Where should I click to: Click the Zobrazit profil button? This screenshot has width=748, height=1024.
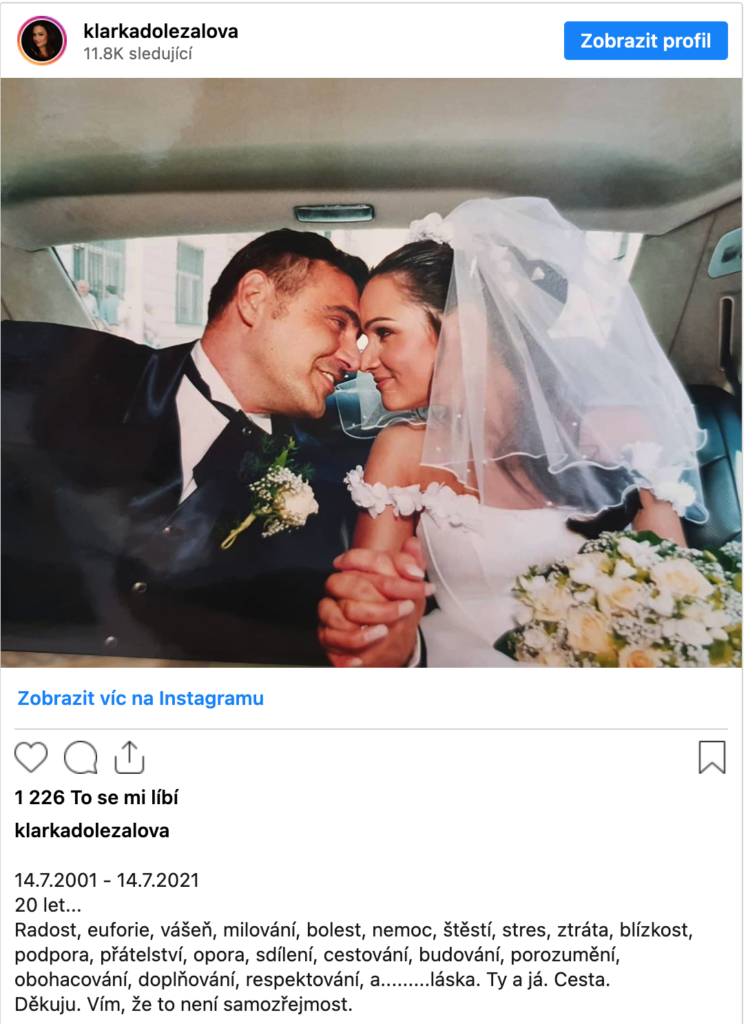645,40
